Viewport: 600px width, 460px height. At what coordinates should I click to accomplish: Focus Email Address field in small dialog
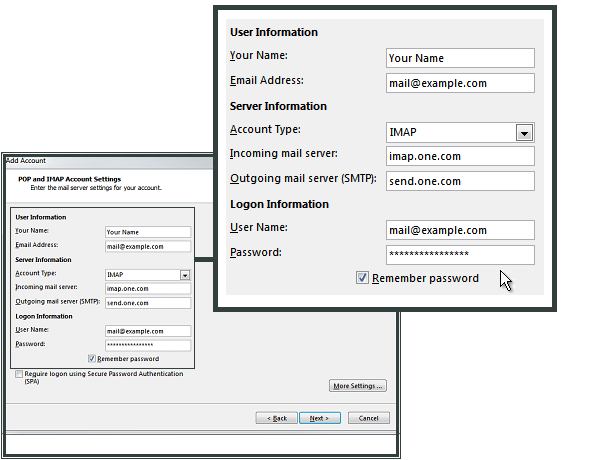[x=147, y=246]
